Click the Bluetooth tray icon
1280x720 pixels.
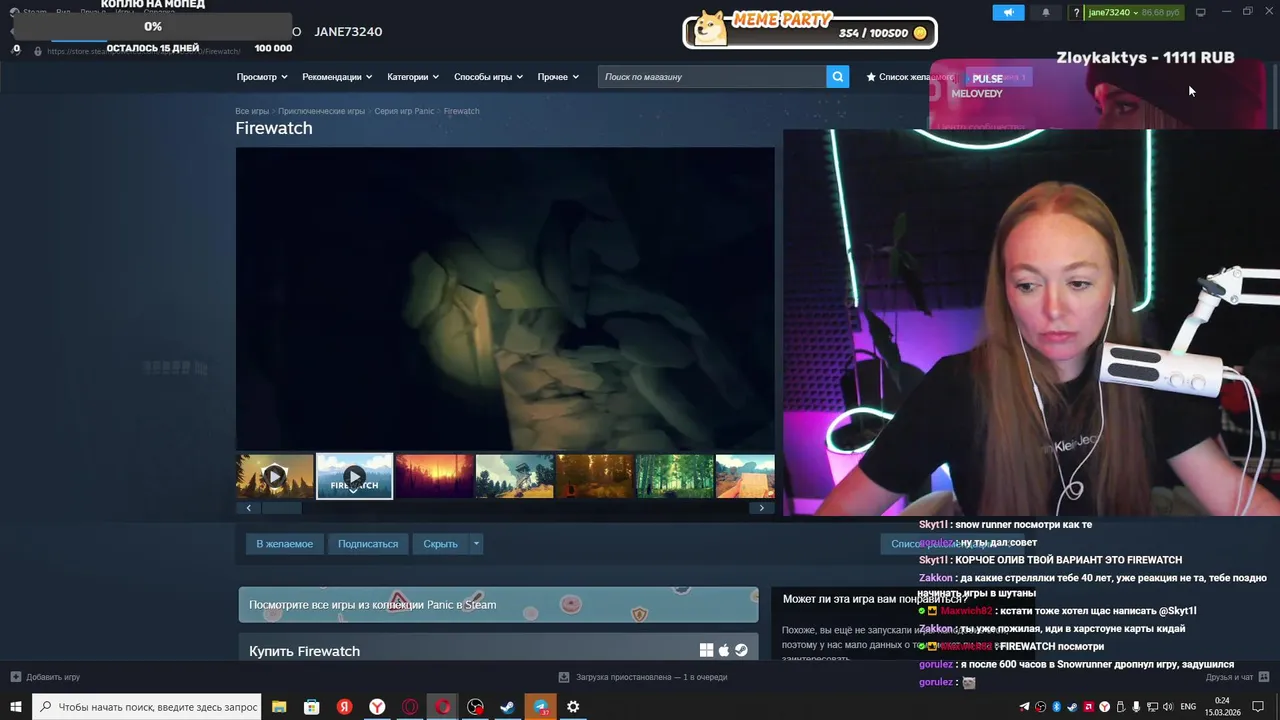1056,707
